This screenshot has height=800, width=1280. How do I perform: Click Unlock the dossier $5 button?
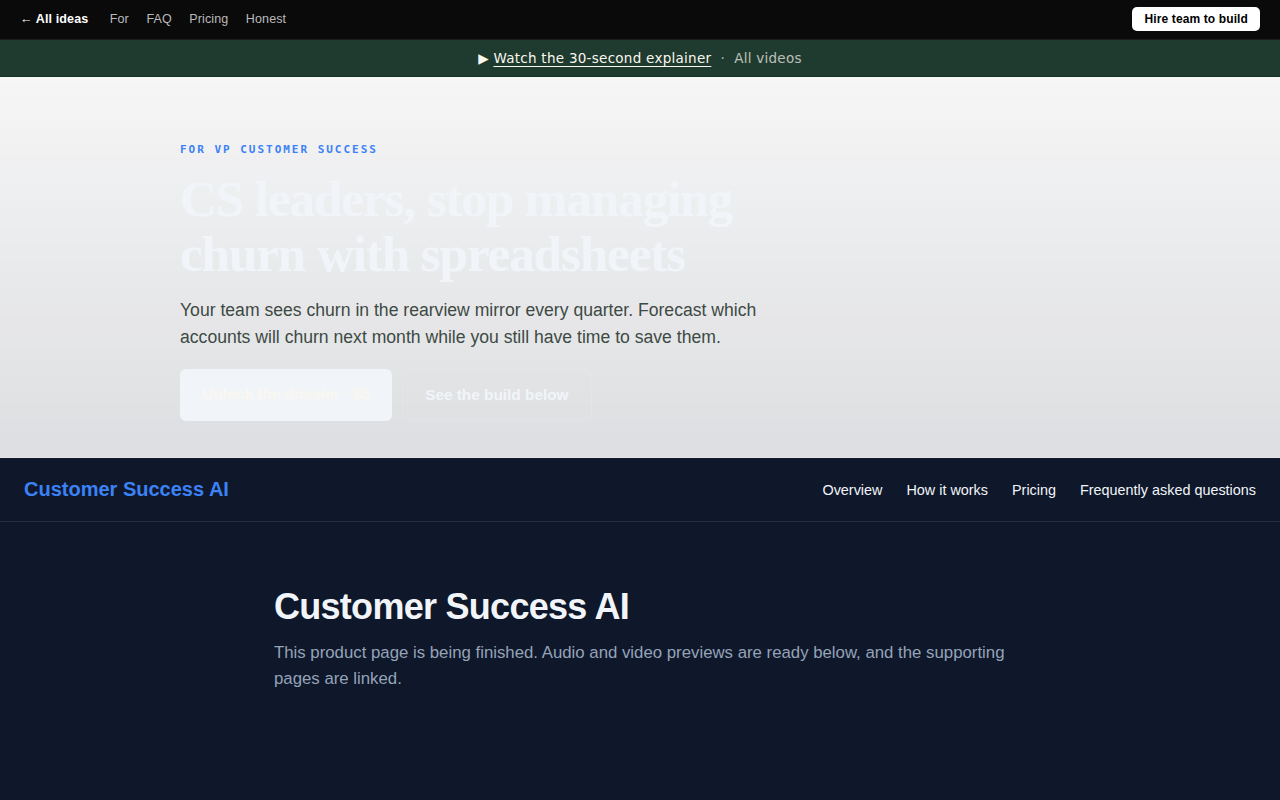tap(286, 395)
